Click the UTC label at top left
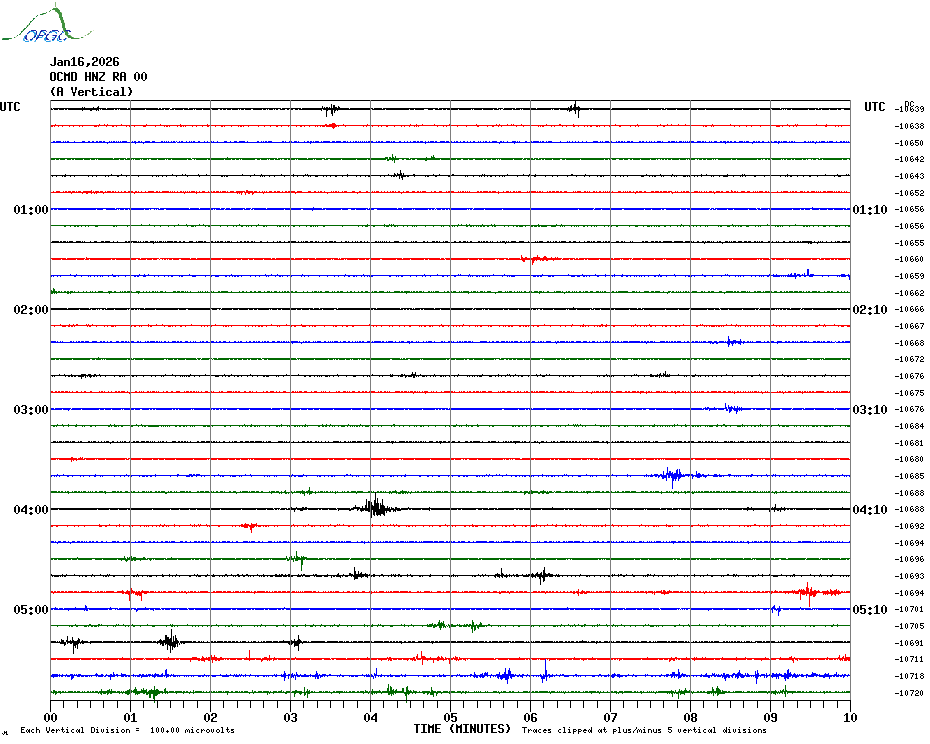The width and height of the screenshot is (930, 744). click(10, 107)
